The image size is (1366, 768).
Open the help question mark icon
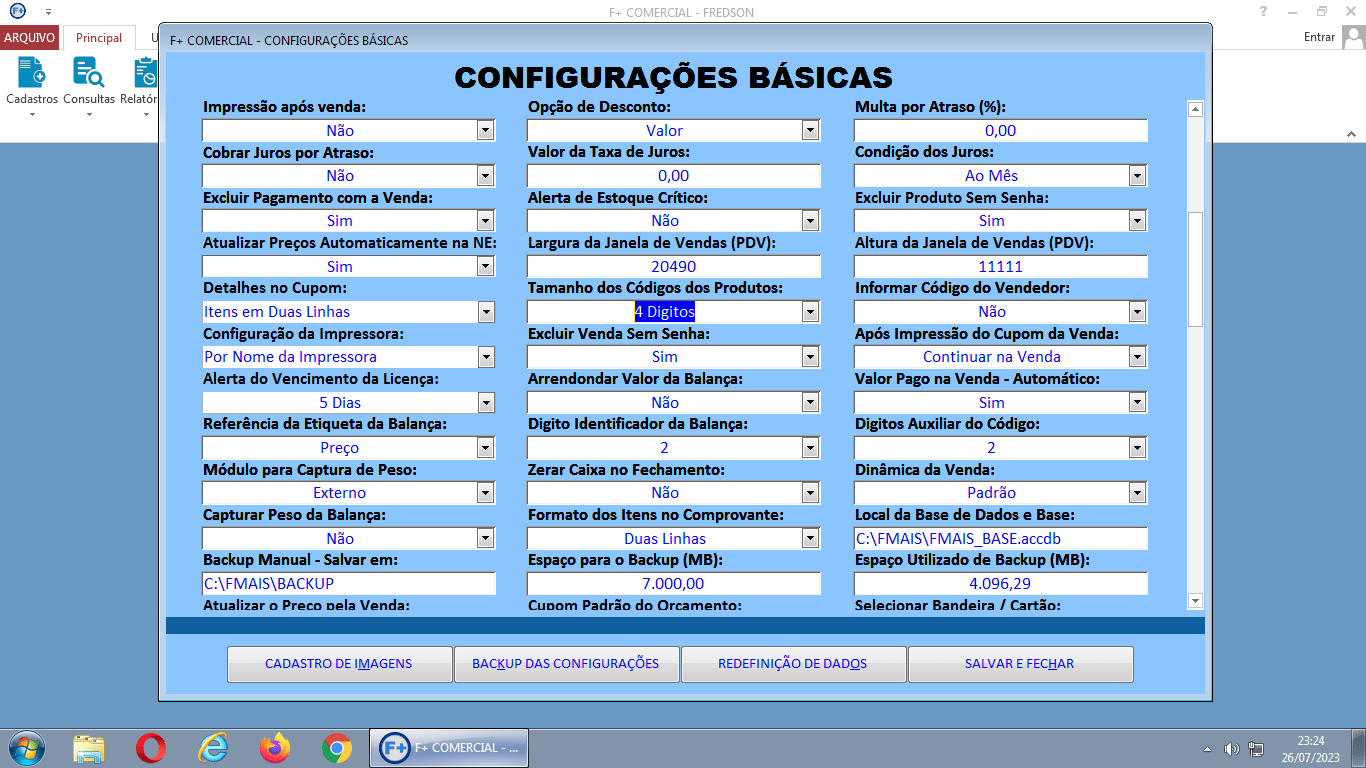[1264, 10]
